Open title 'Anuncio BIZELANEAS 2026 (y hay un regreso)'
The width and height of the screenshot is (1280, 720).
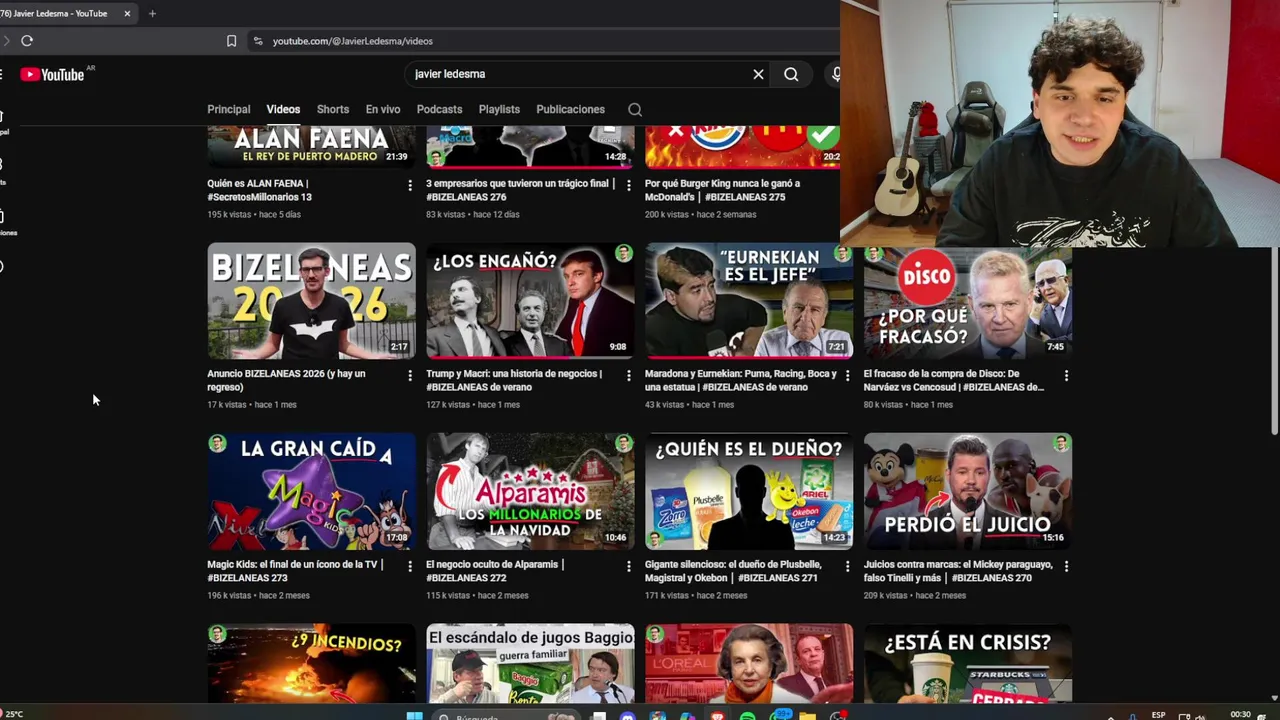click(286, 380)
